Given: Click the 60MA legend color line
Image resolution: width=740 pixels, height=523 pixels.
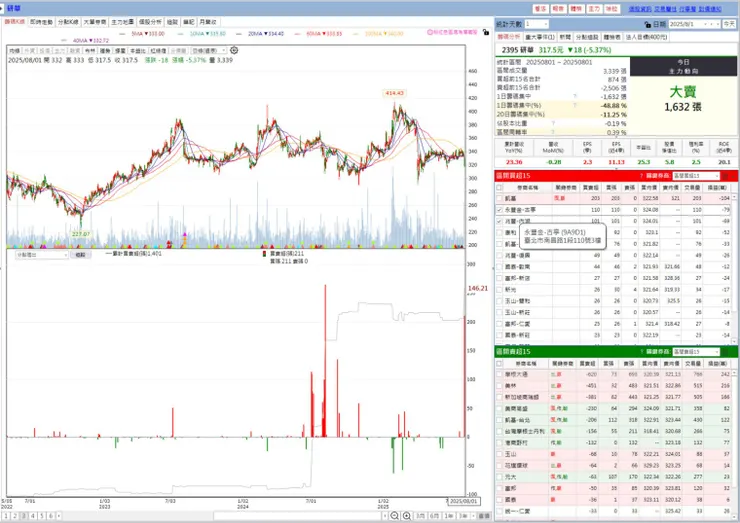Looking at the screenshot, I should click(297, 34).
